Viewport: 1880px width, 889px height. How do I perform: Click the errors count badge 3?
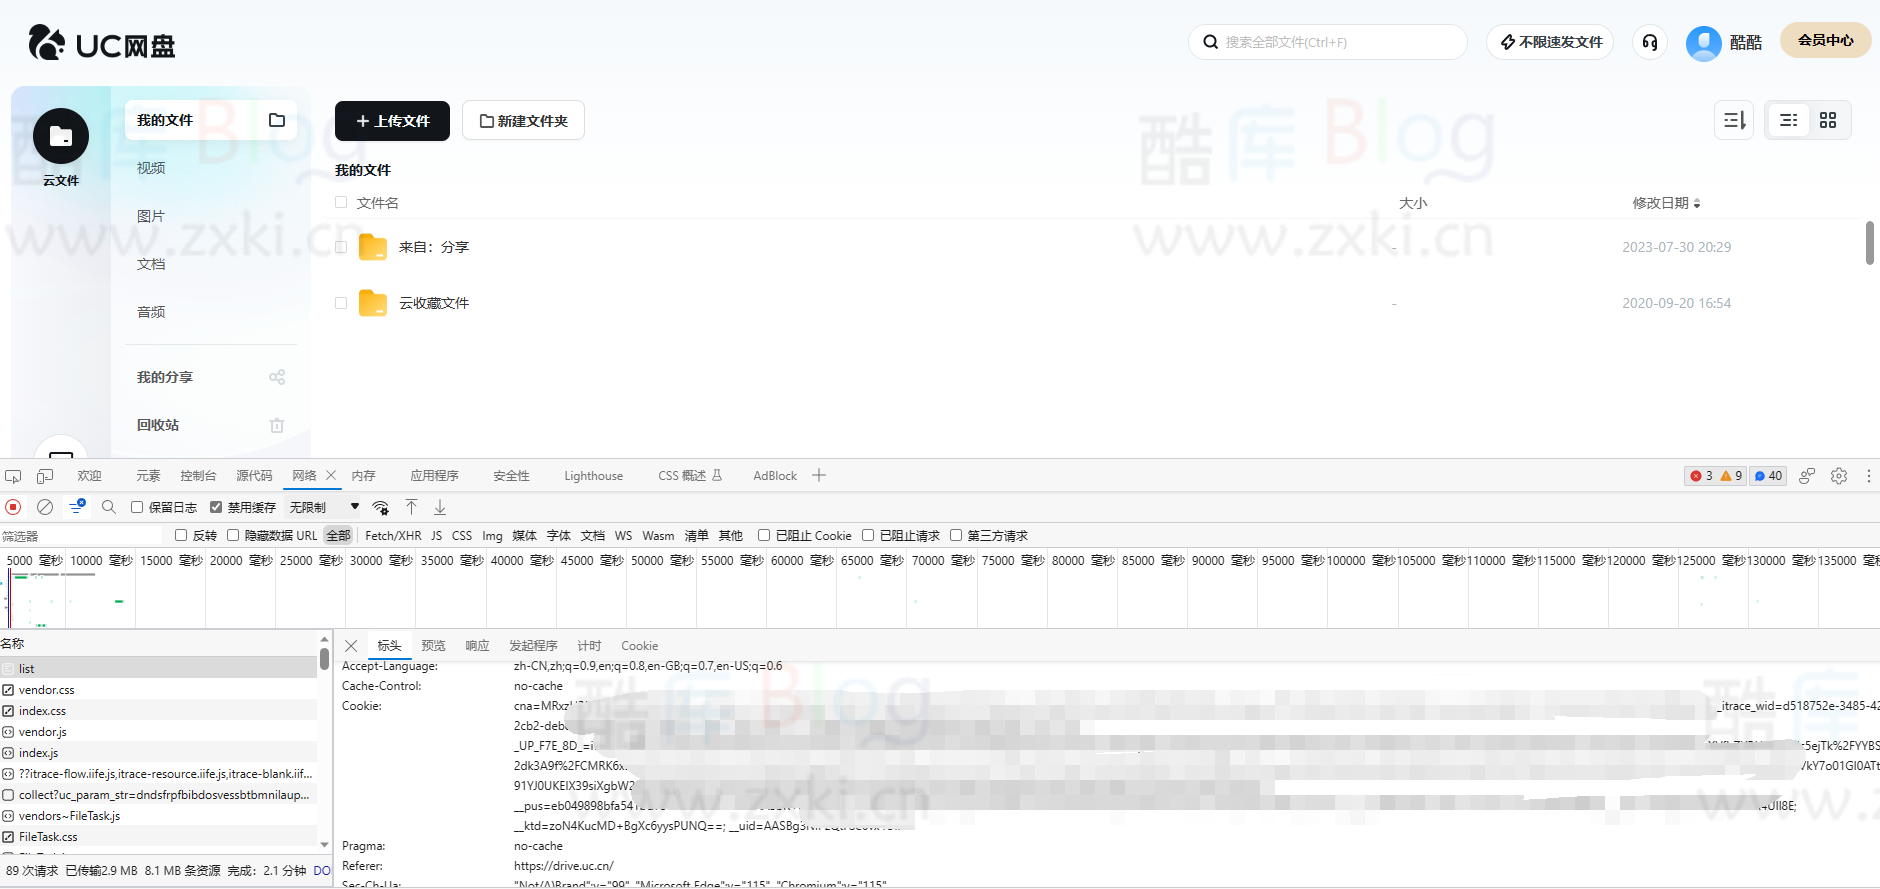[1701, 476]
